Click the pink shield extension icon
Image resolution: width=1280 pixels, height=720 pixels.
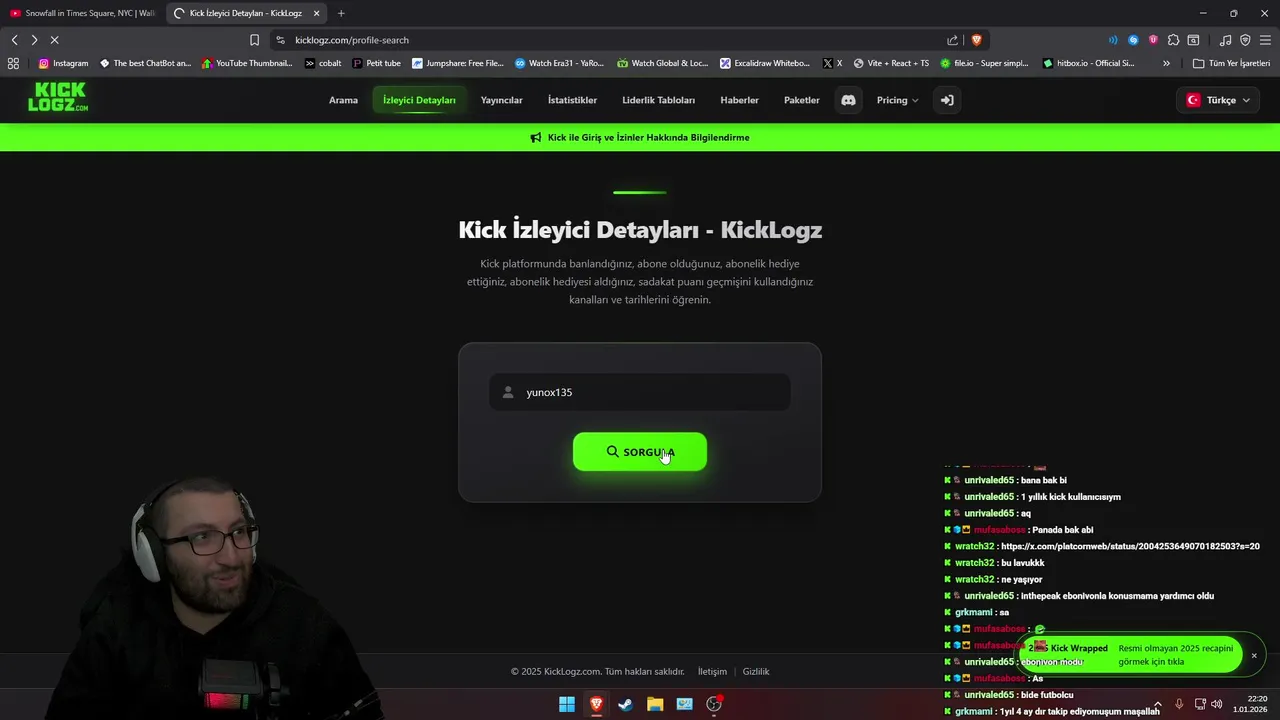(x=1153, y=40)
